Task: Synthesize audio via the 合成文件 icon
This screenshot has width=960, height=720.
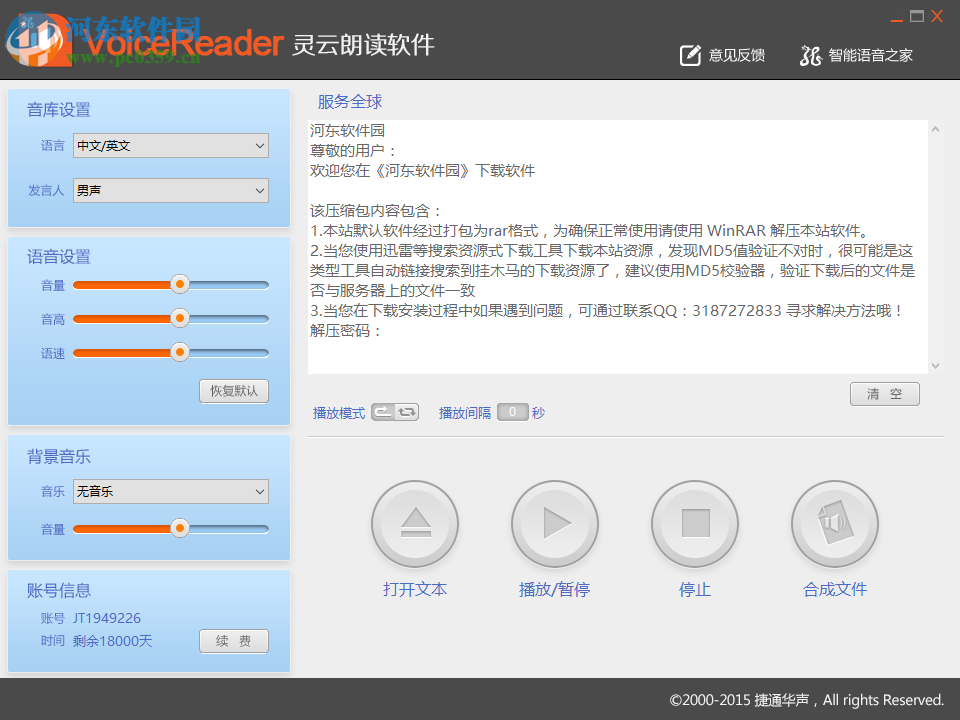Action: [835, 523]
